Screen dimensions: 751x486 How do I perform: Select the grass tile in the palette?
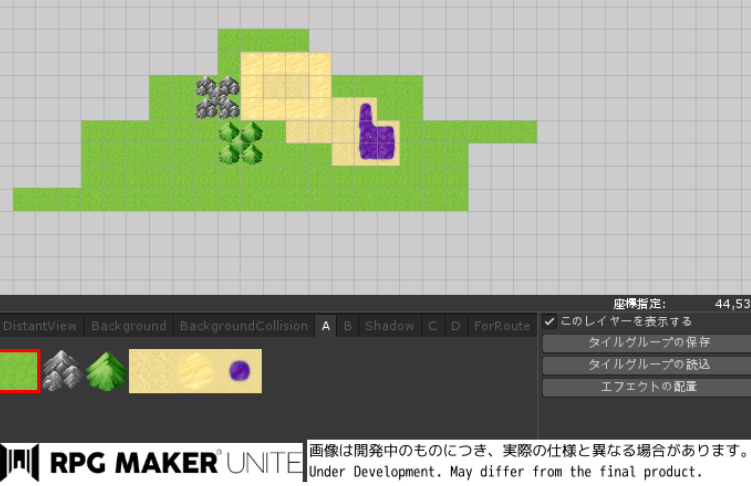click(19, 371)
